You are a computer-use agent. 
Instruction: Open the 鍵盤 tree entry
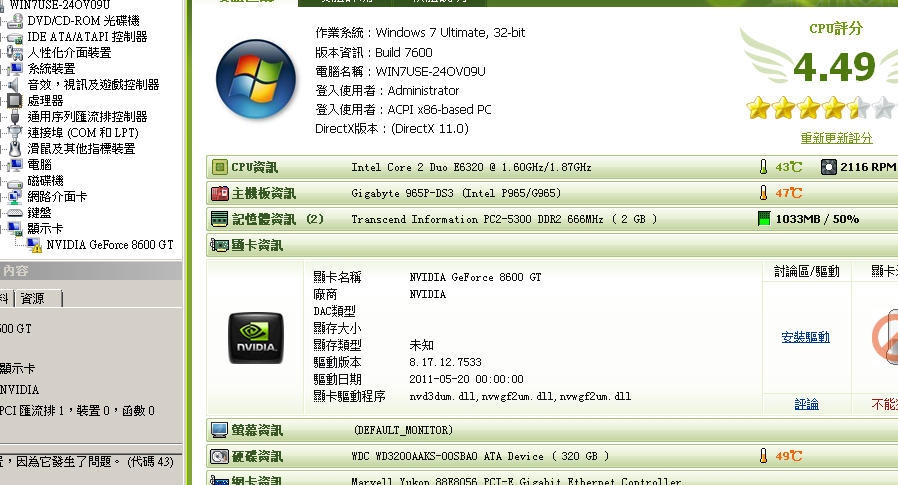pyautogui.click(x=40, y=213)
